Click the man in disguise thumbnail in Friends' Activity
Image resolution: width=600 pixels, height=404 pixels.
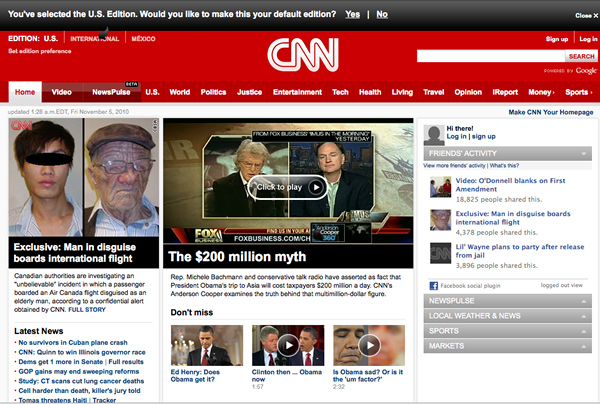click(440, 220)
